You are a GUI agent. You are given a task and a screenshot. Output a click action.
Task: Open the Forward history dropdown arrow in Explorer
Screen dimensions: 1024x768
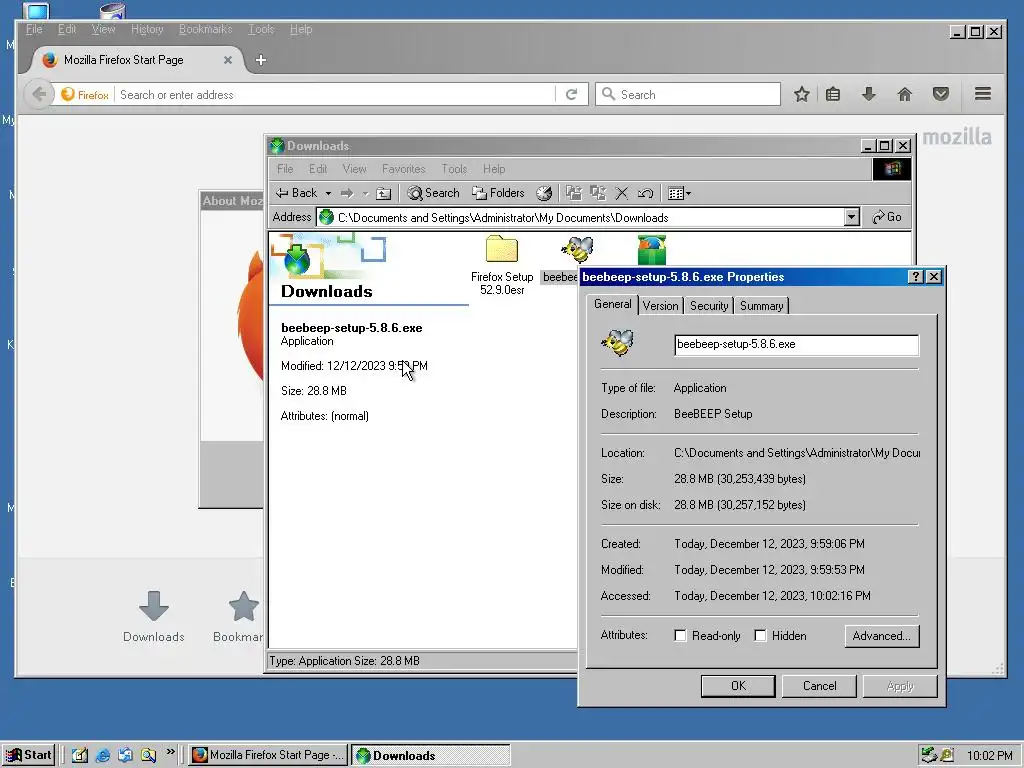pos(365,193)
